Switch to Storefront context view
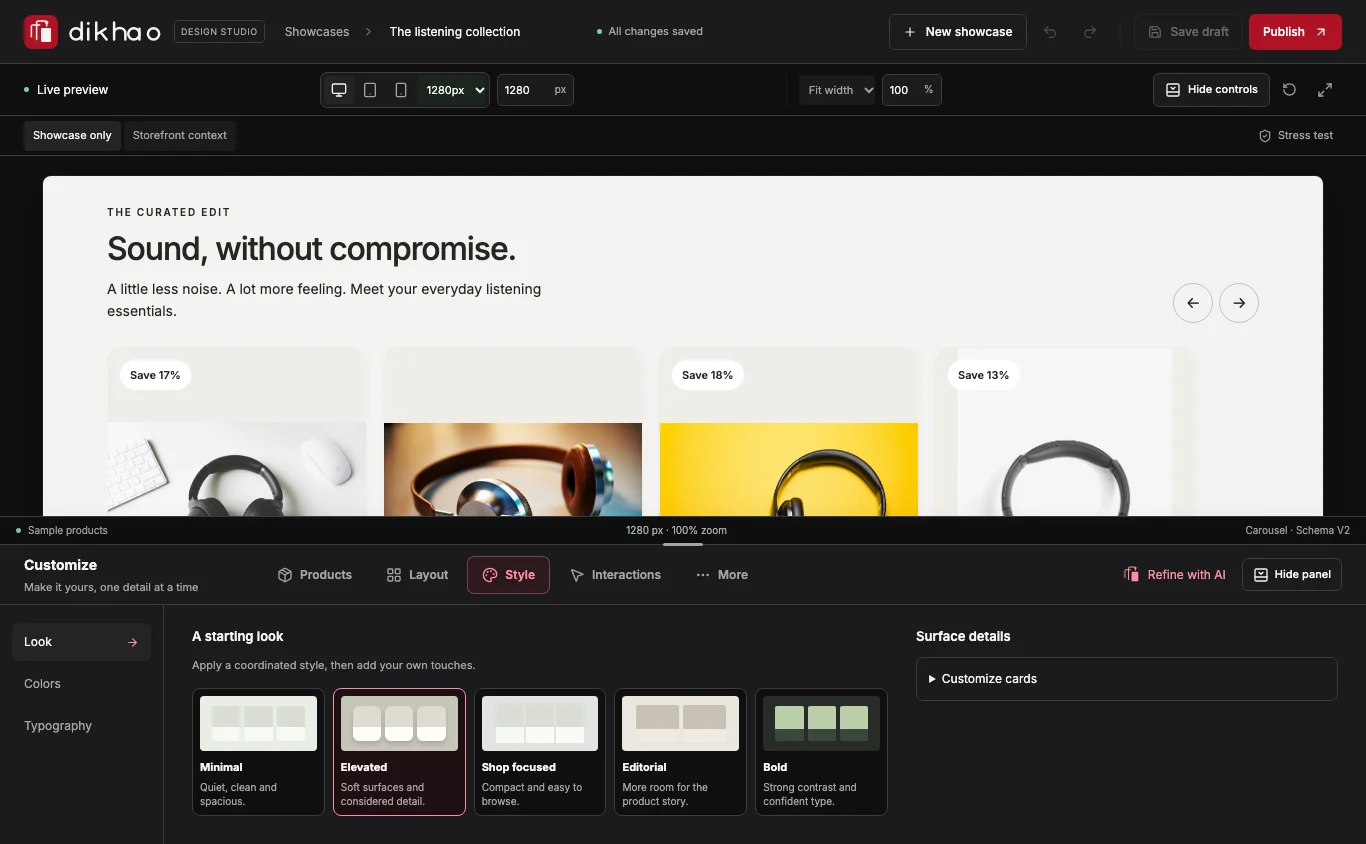Viewport: 1366px width, 844px height. point(180,136)
